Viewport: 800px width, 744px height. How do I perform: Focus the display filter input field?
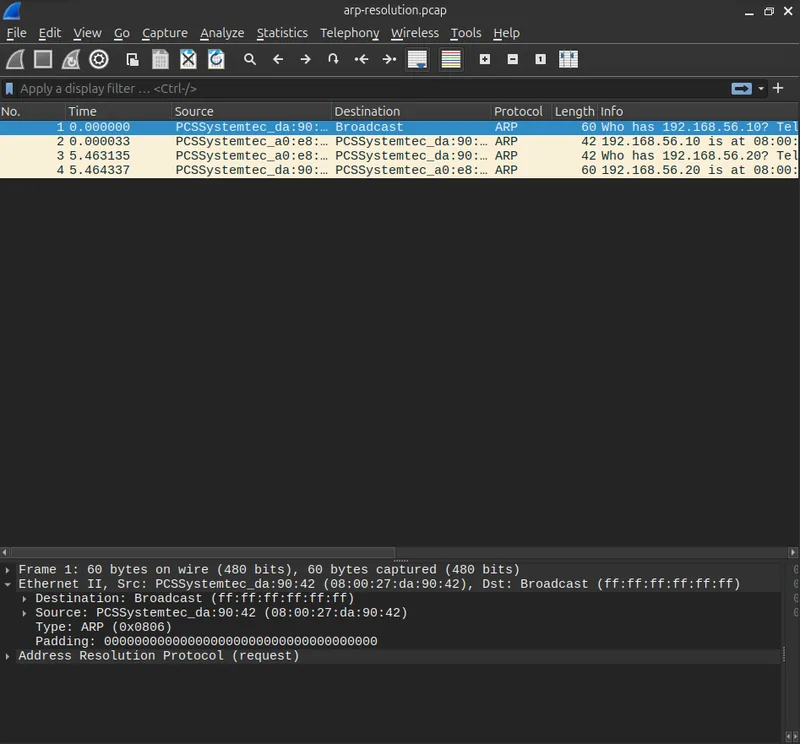pyautogui.click(x=372, y=89)
